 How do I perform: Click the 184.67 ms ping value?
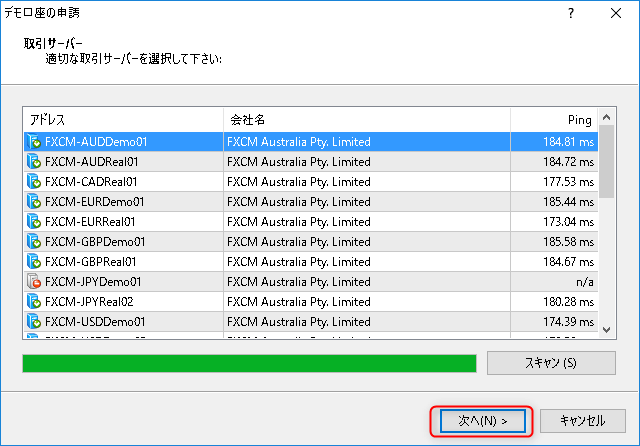pyautogui.click(x=568, y=262)
